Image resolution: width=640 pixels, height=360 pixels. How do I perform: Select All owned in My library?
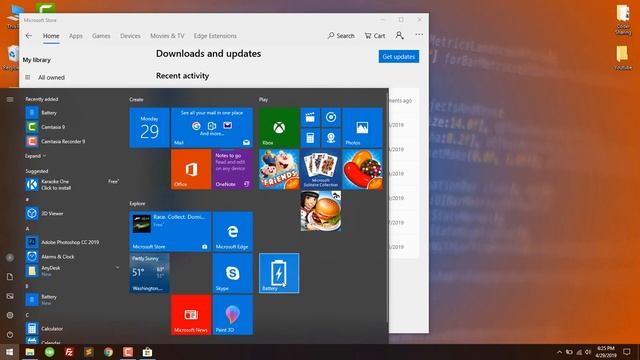point(51,78)
